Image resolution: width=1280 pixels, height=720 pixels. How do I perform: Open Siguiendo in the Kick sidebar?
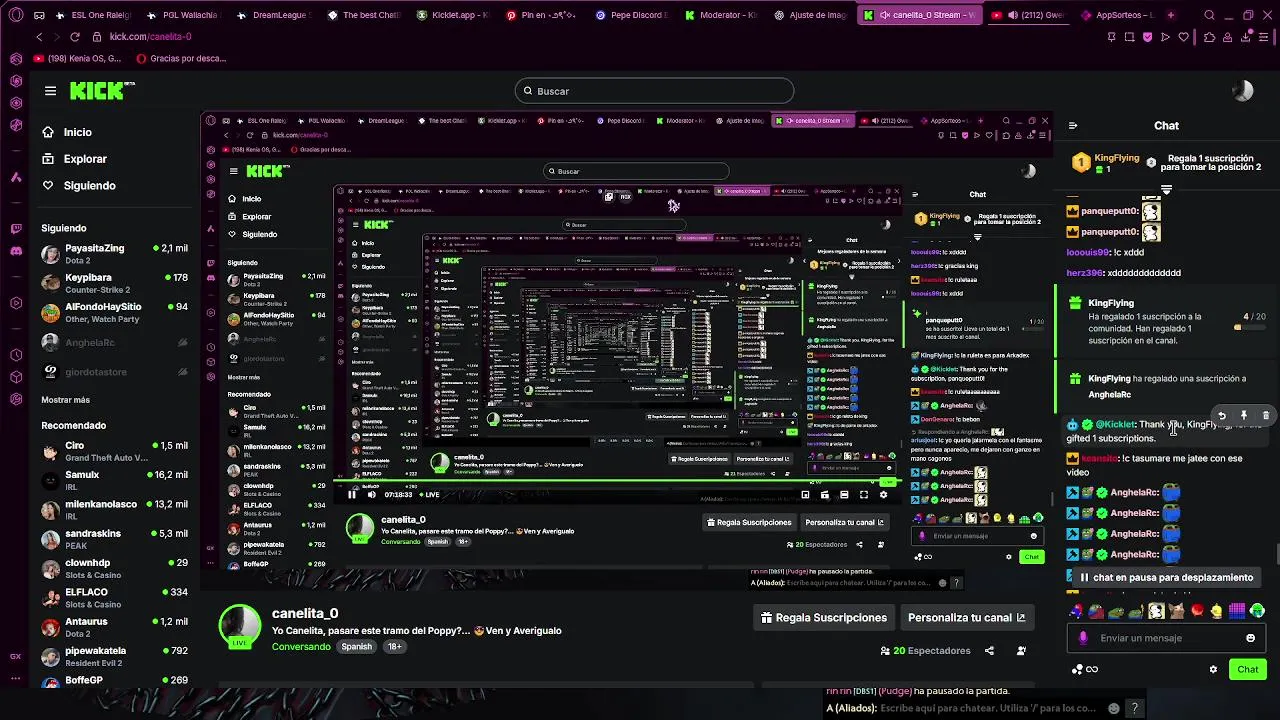[79, 185]
